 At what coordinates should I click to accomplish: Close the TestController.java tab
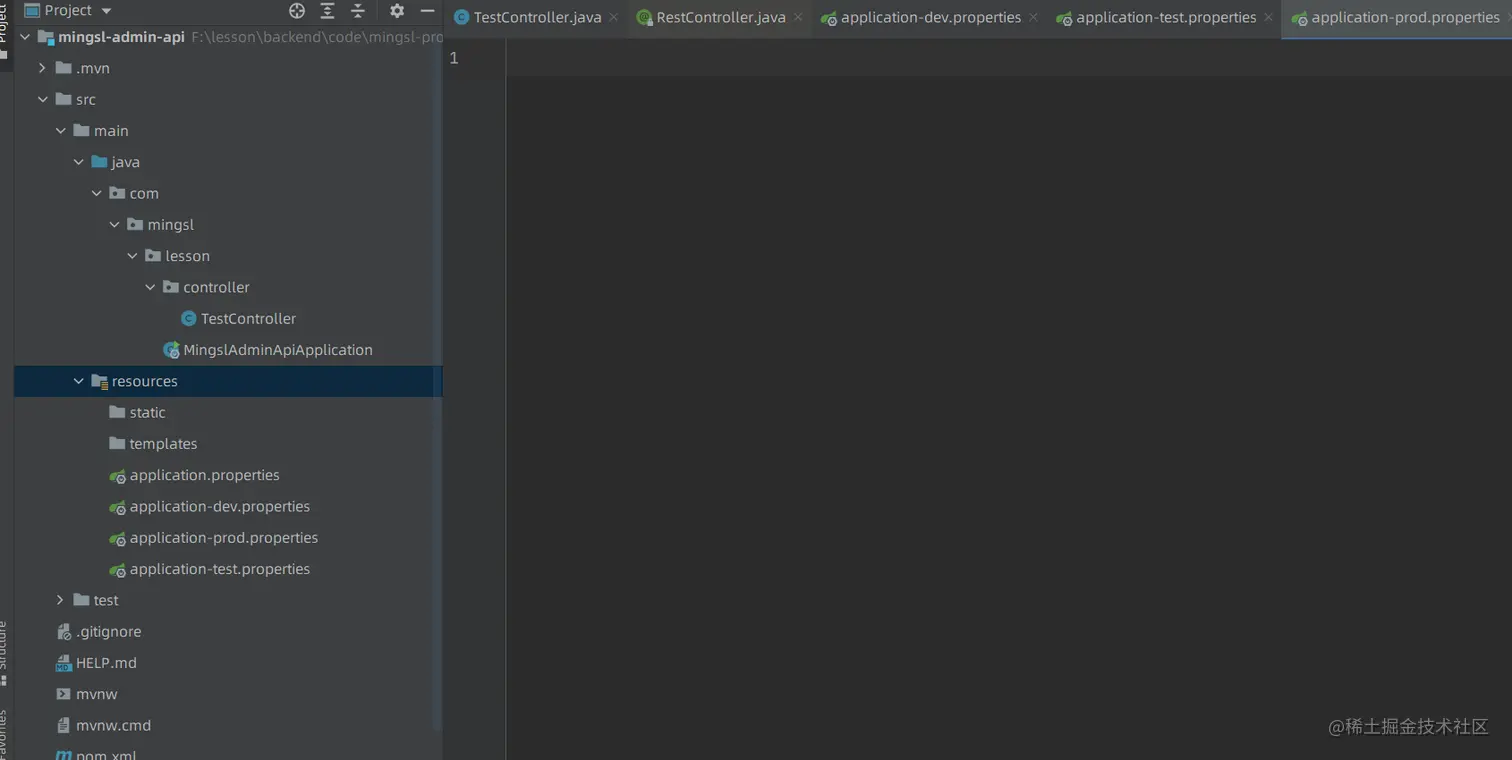click(x=613, y=18)
